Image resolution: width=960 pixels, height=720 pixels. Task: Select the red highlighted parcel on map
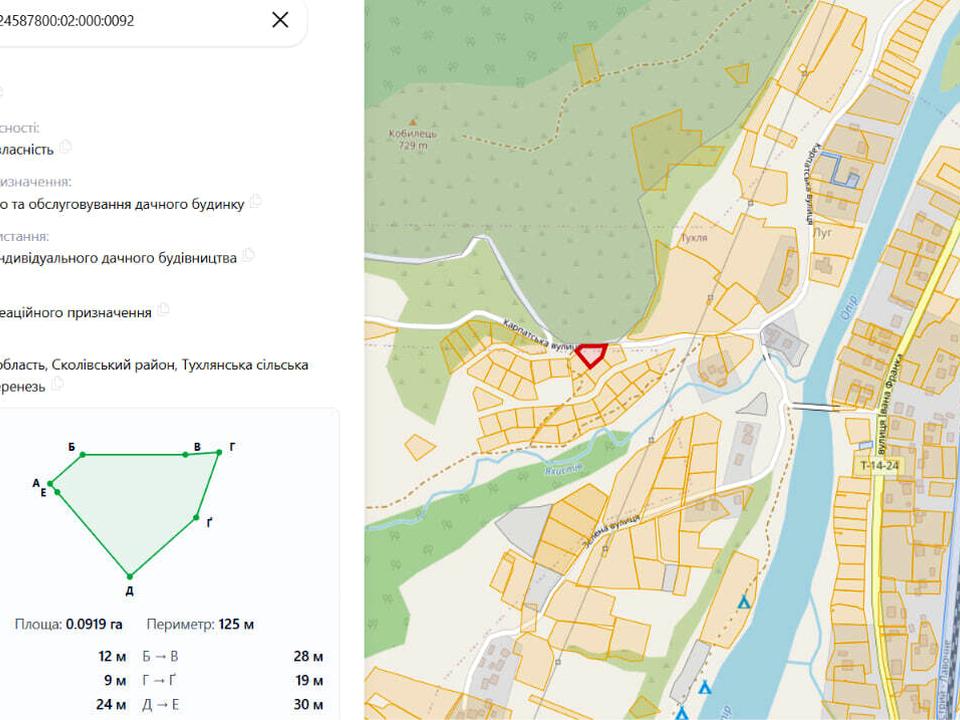point(590,355)
